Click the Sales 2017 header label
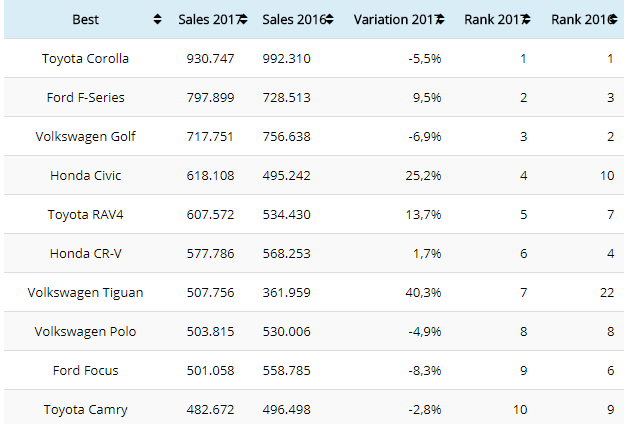The height and width of the screenshot is (424, 632). (x=210, y=19)
